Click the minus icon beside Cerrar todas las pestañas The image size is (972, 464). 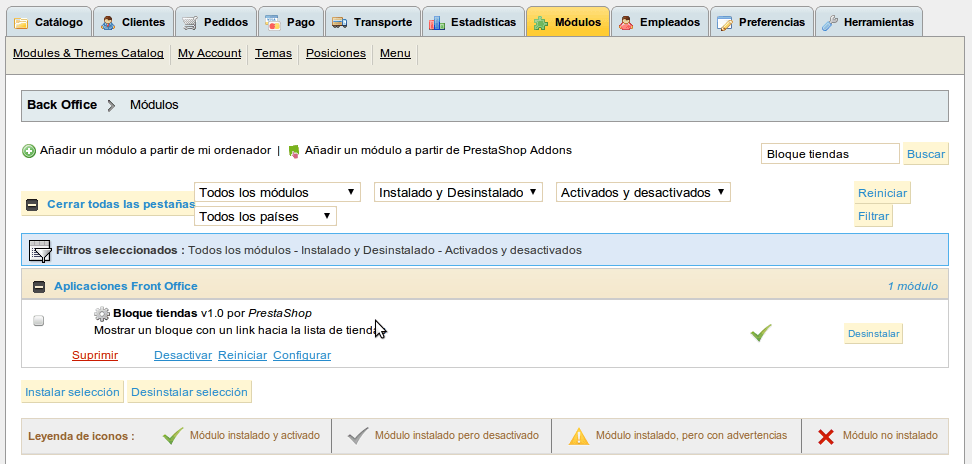32,205
